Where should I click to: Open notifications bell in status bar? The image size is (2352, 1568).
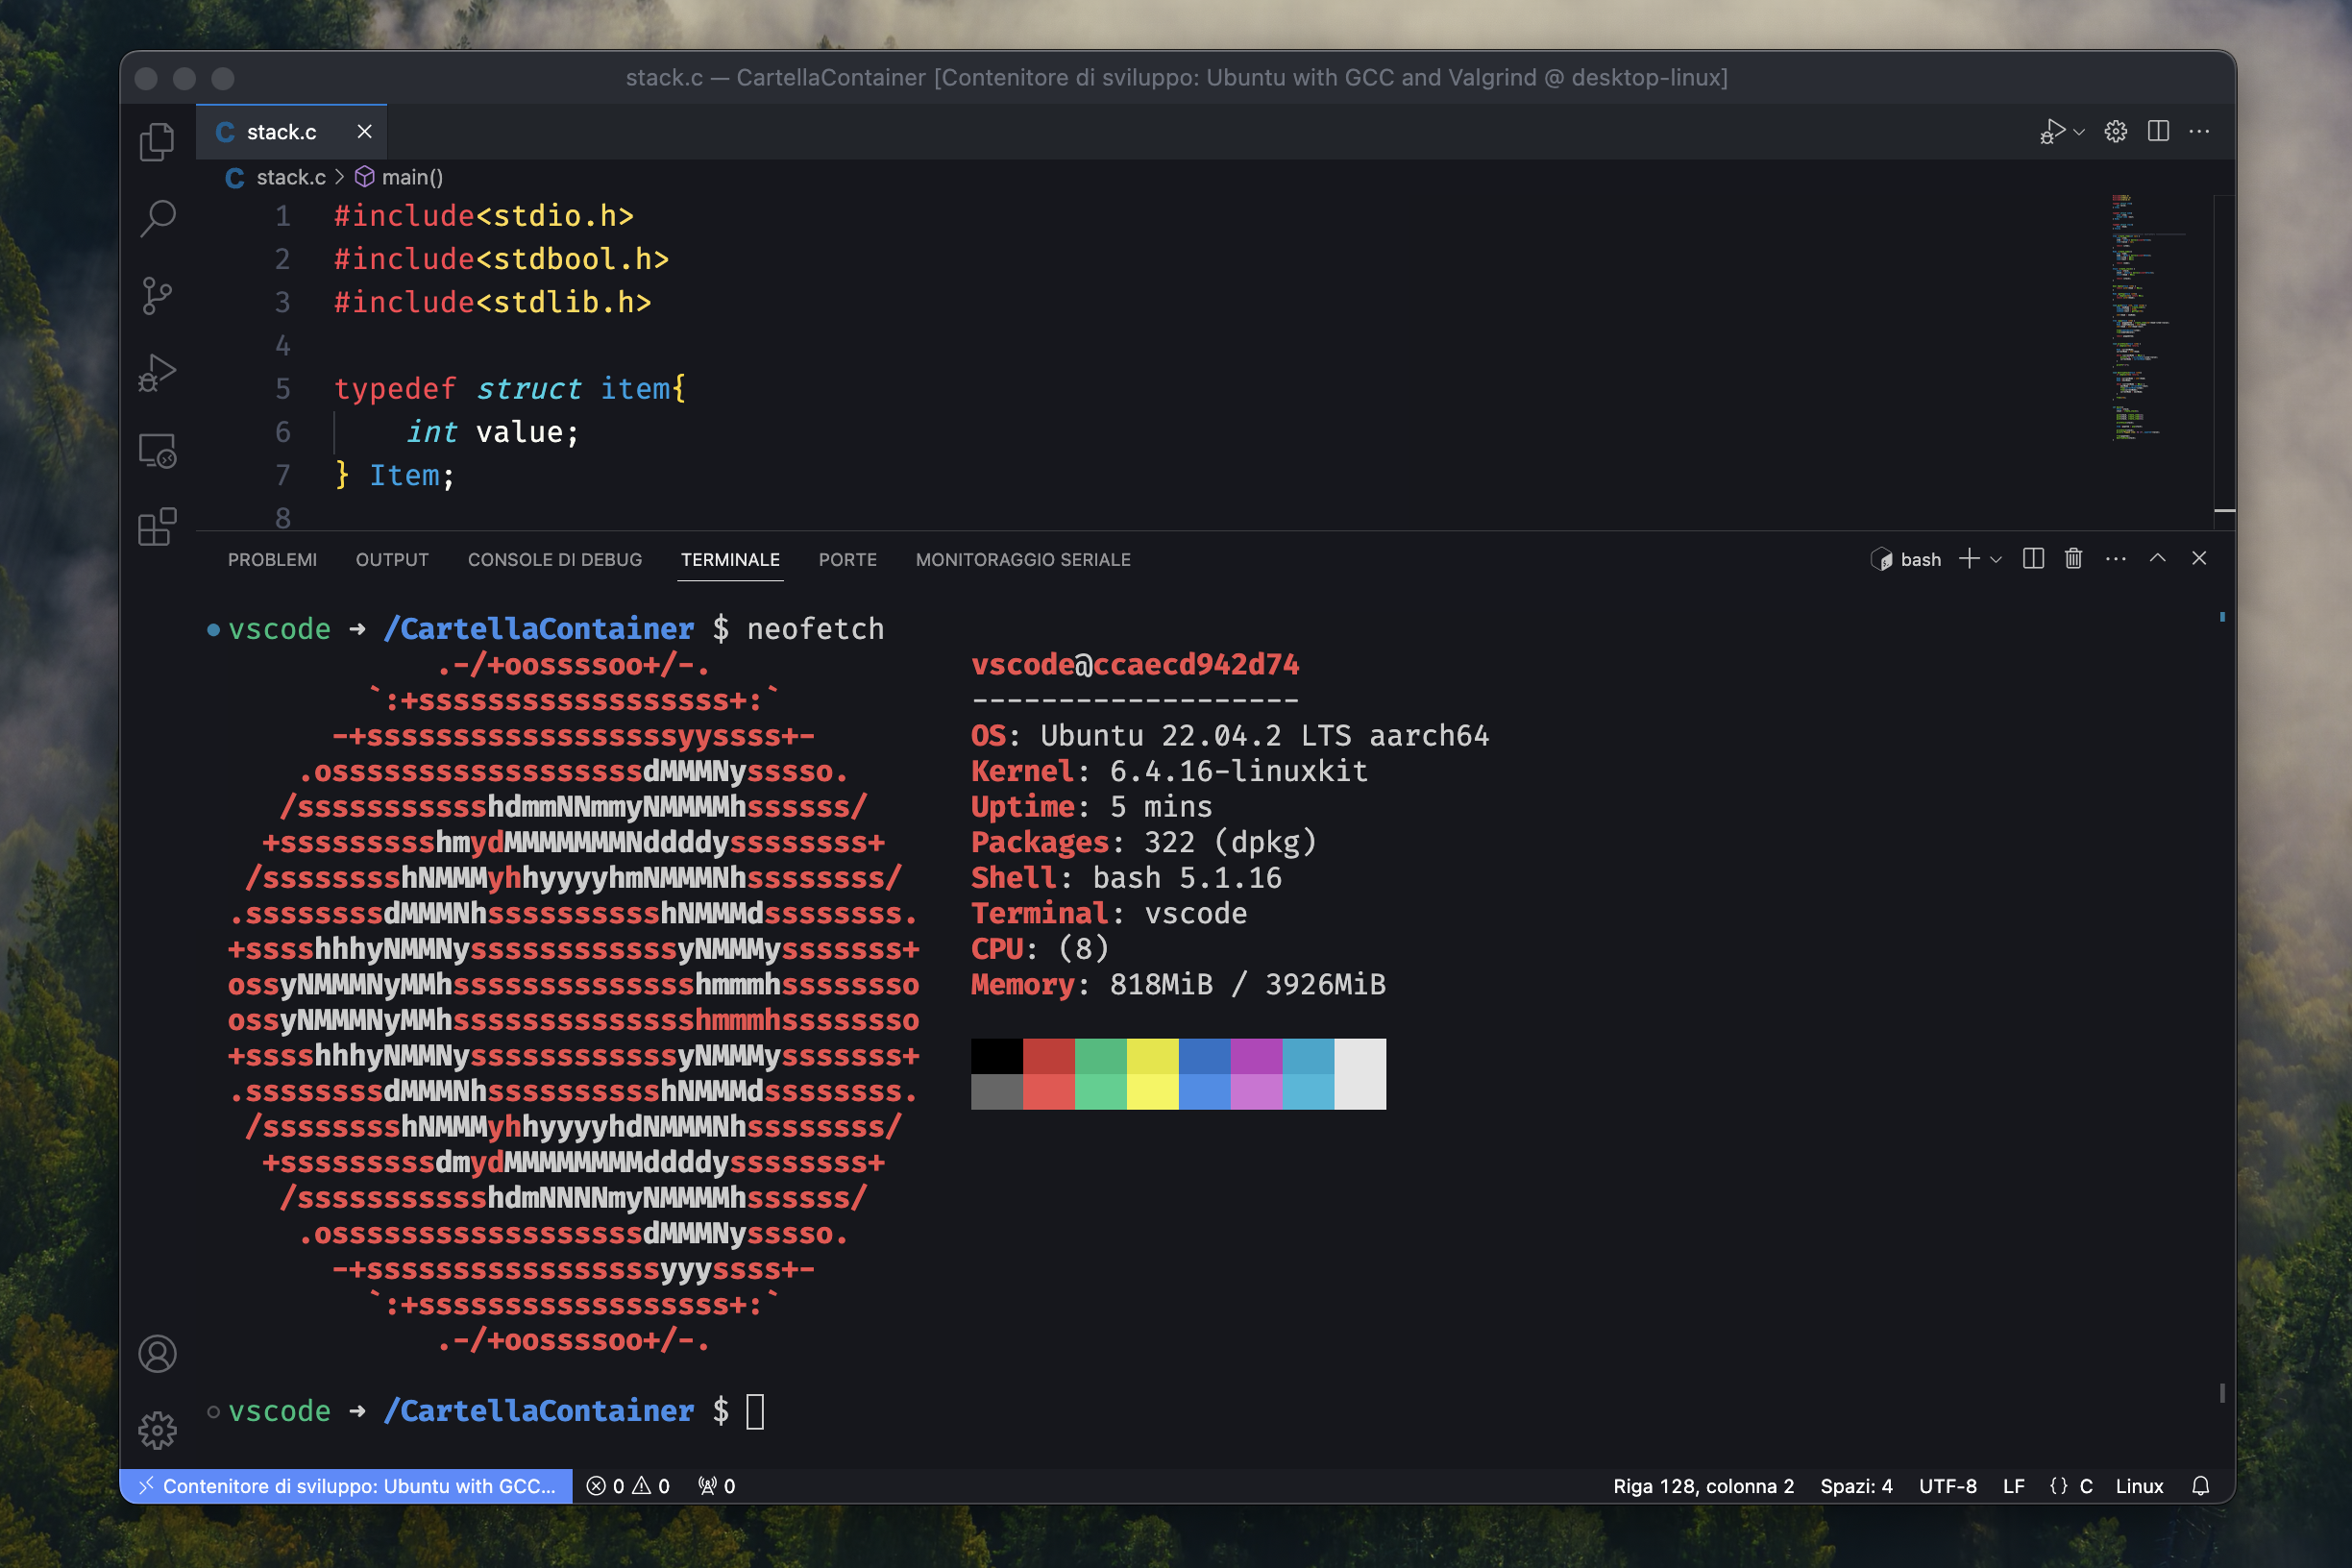click(x=2200, y=1486)
